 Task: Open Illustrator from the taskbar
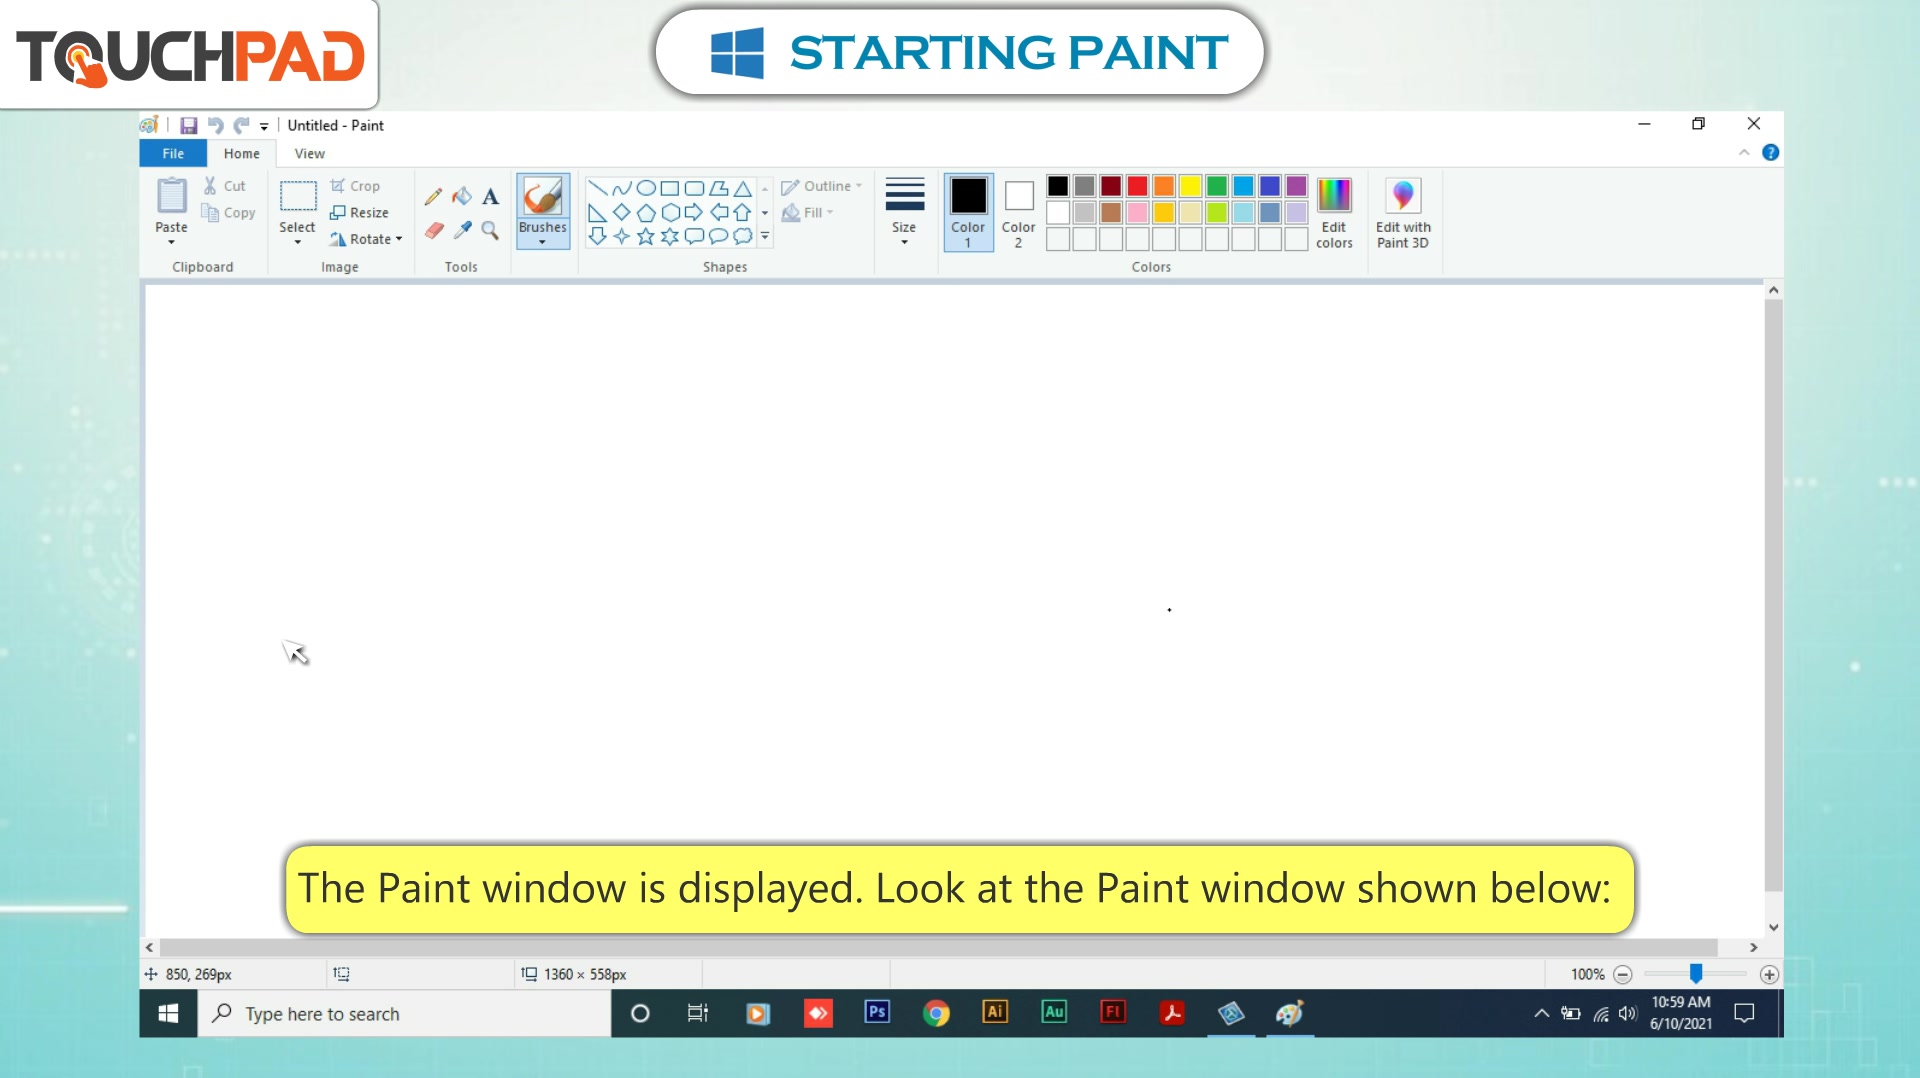click(x=995, y=1013)
